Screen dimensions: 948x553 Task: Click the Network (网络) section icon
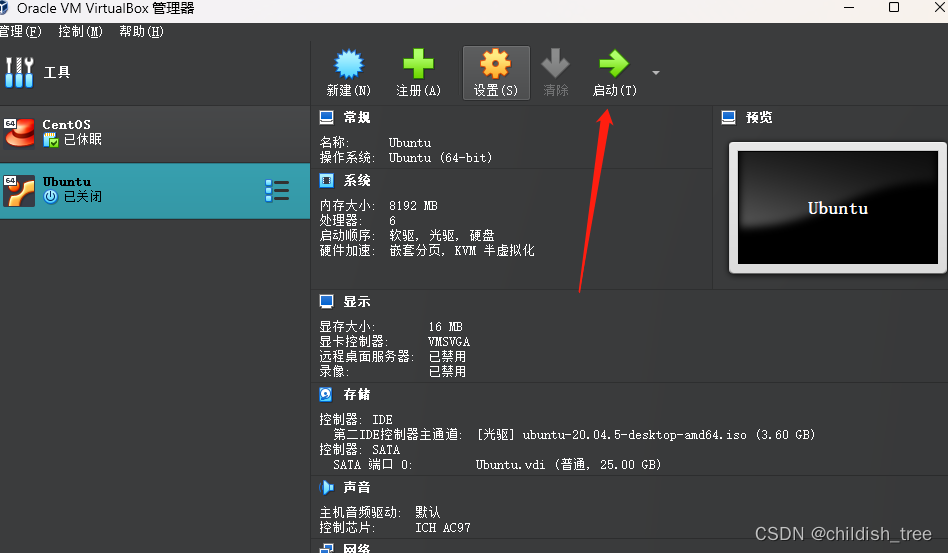point(326,548)
